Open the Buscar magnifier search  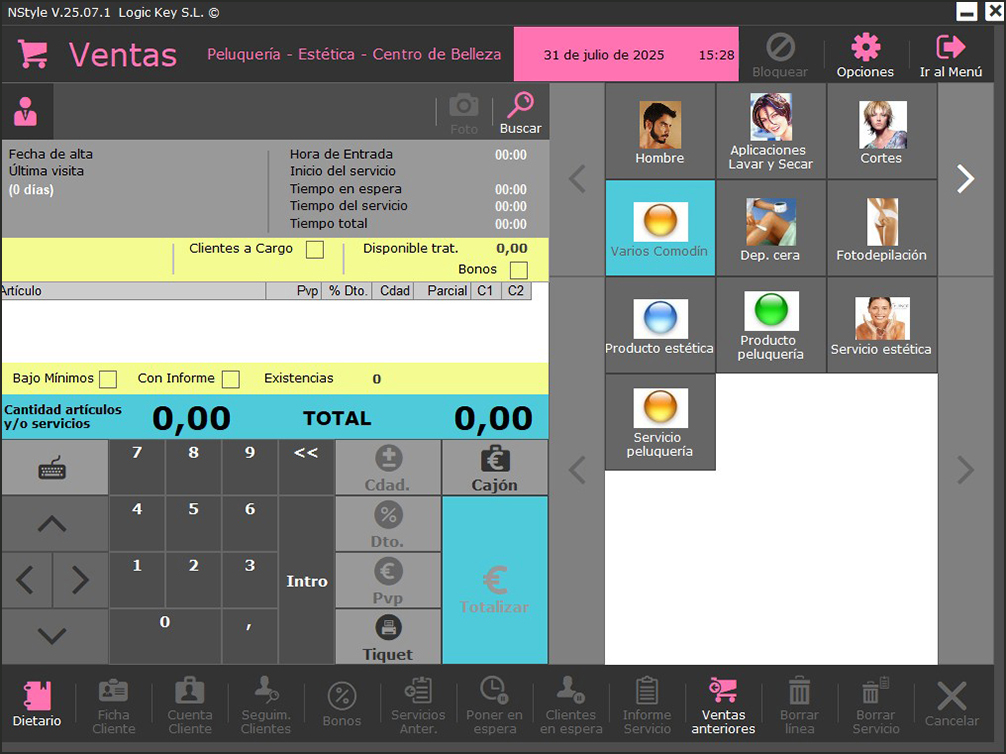(x=520, y=112)
